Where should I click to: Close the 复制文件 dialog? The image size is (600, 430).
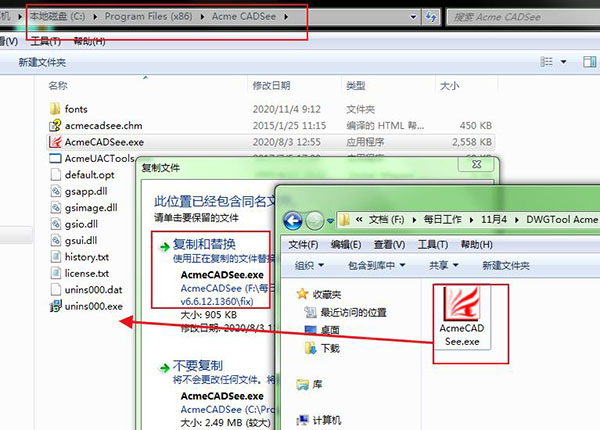pos(476,165)
